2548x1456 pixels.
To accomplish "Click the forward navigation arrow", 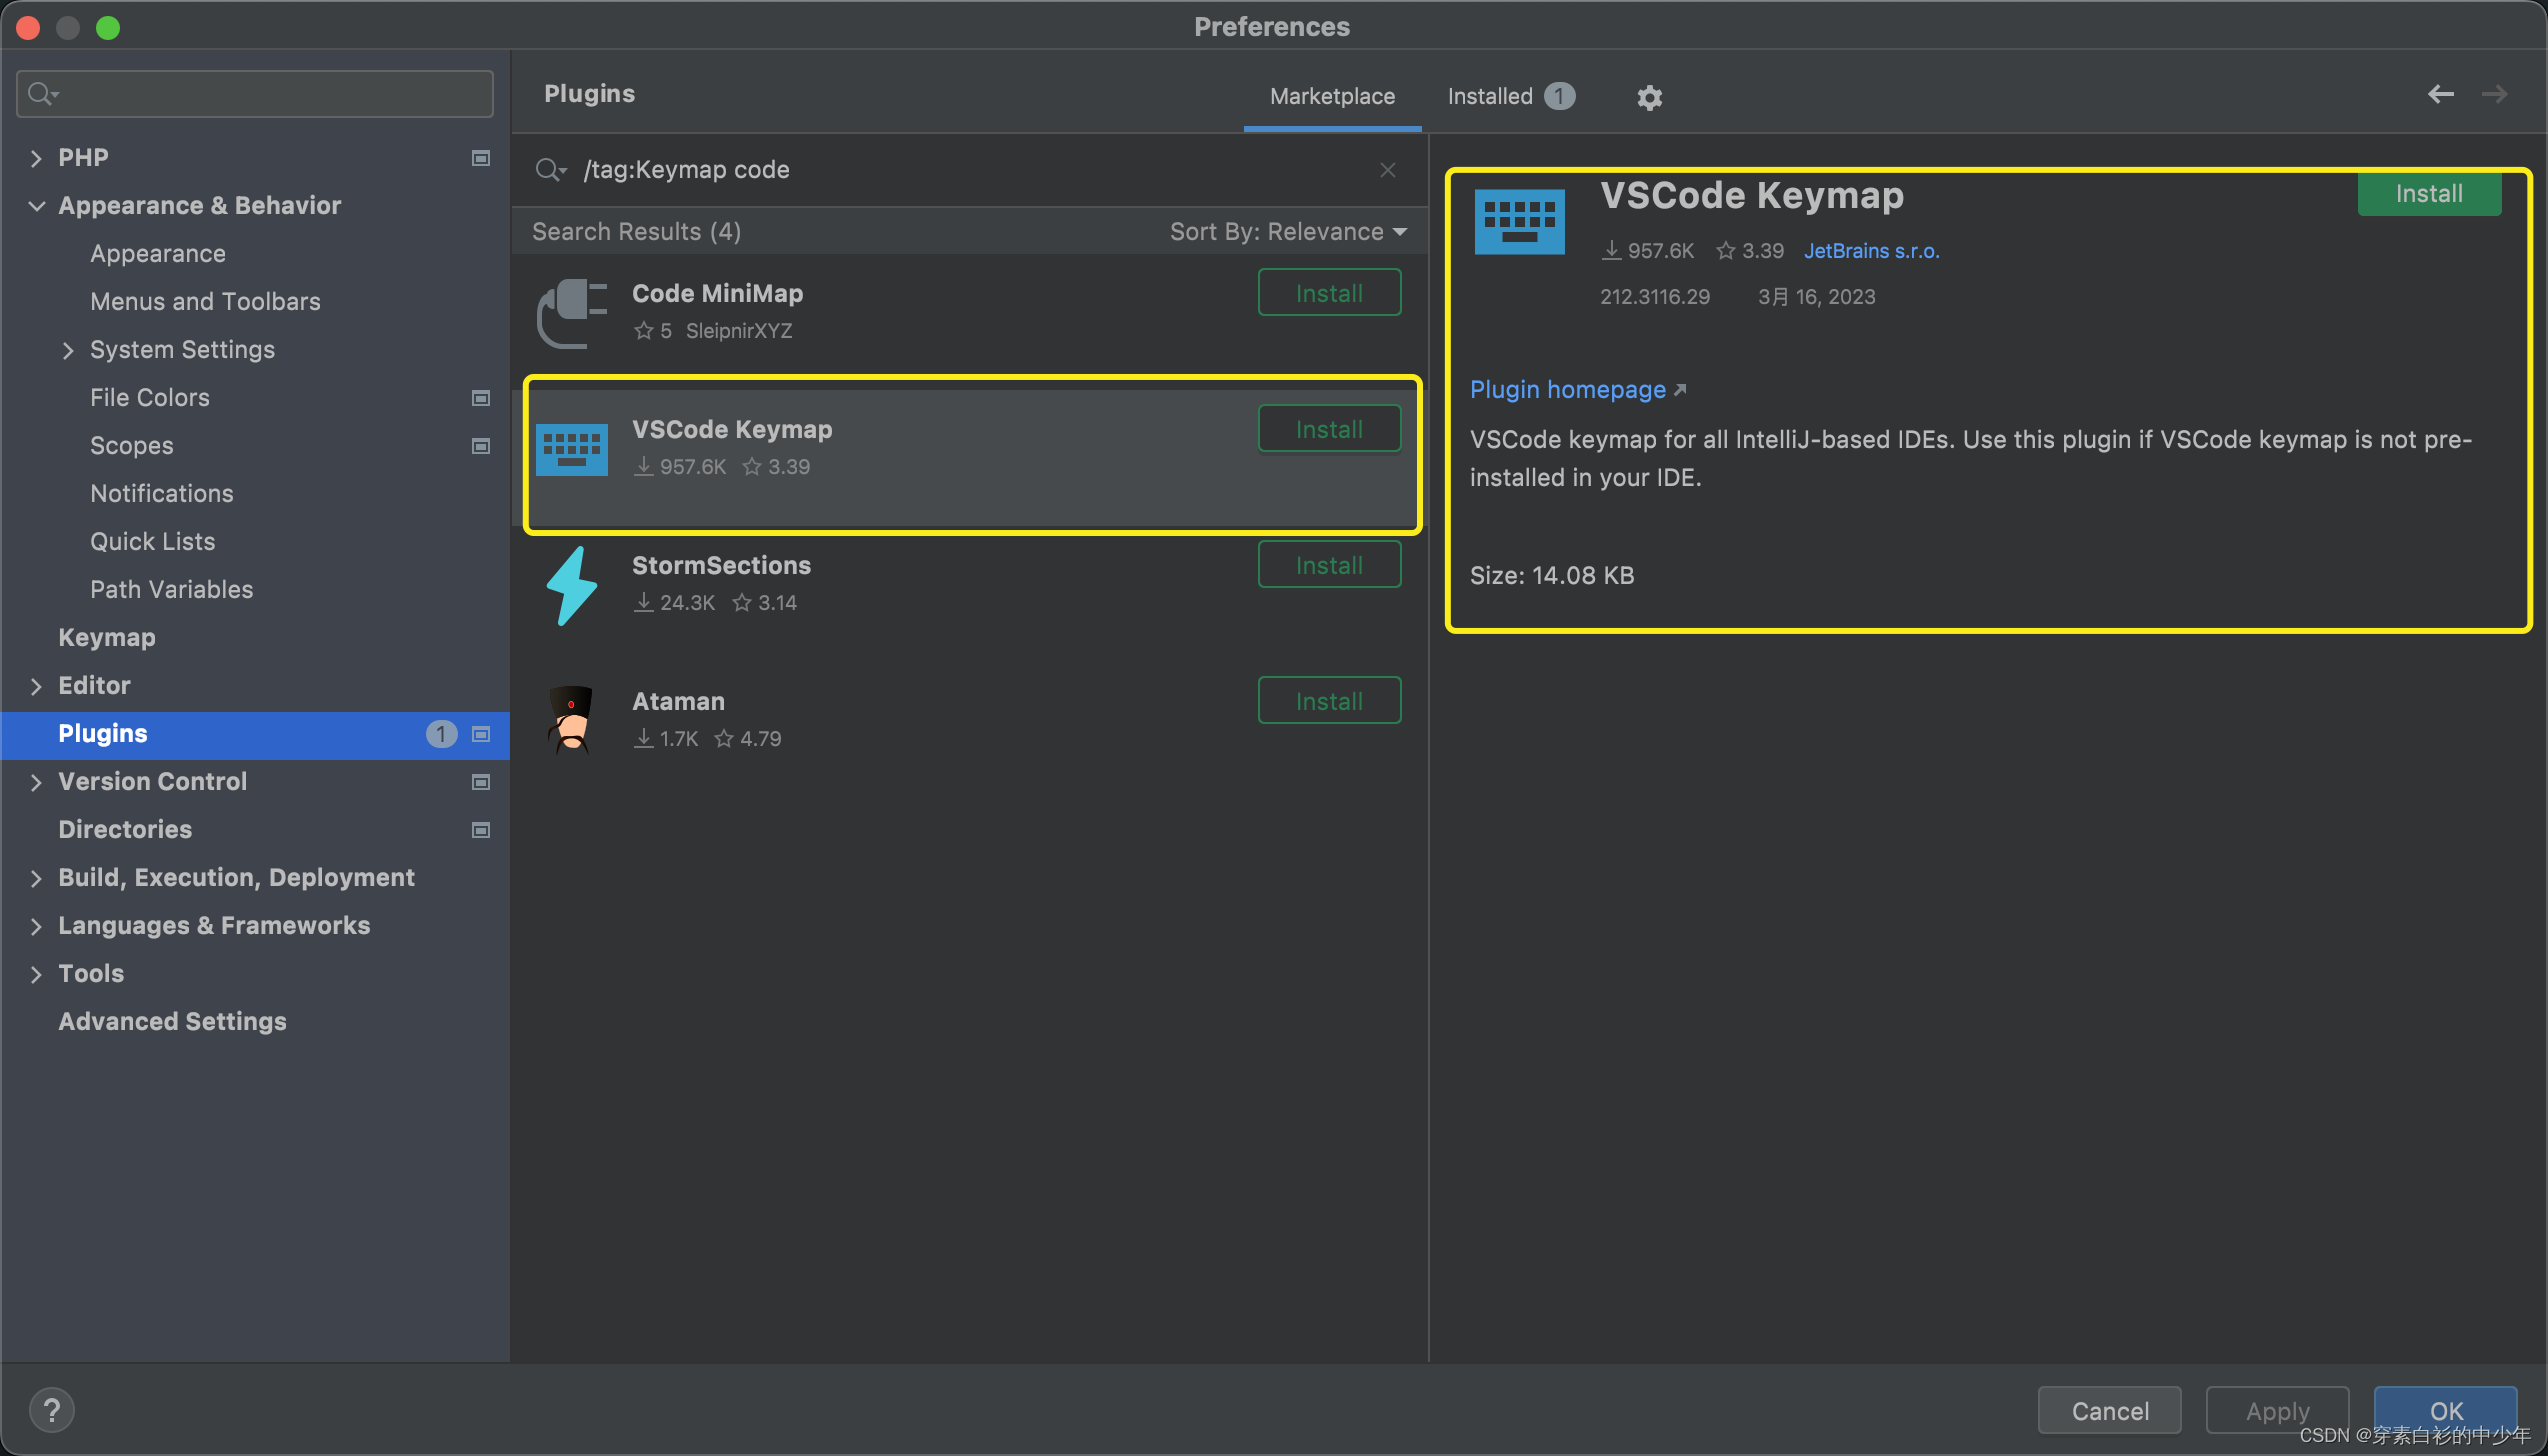I will click(x=2495, y=94).
